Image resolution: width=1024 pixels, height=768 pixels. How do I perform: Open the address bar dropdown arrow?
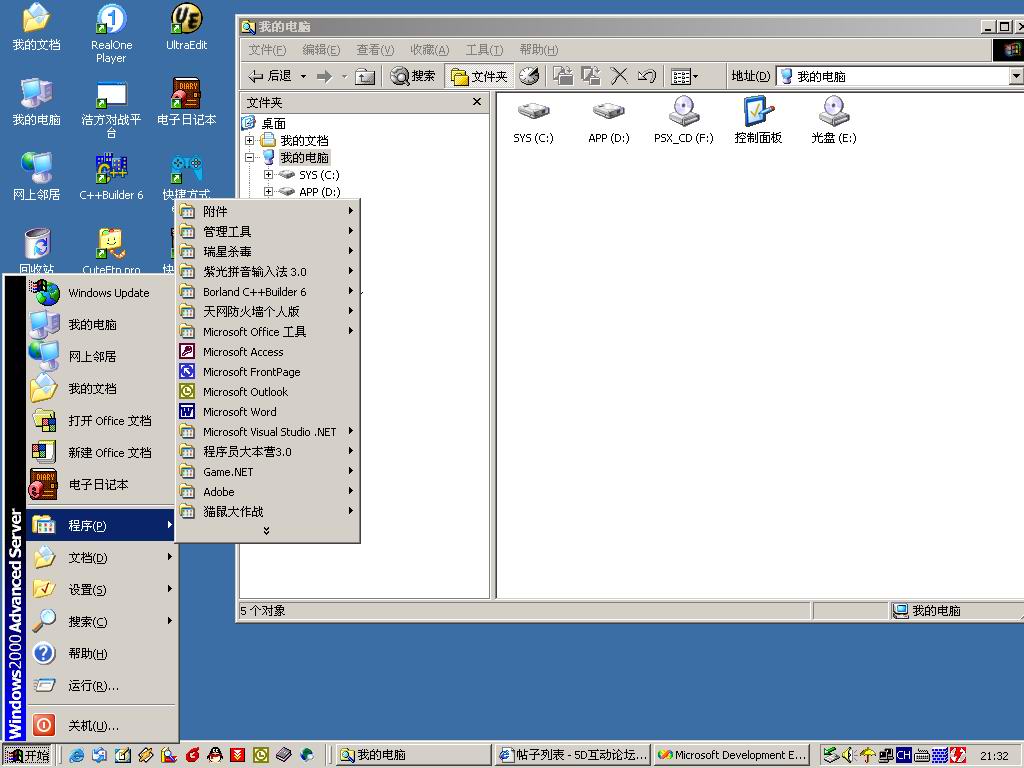point(1016,76)
